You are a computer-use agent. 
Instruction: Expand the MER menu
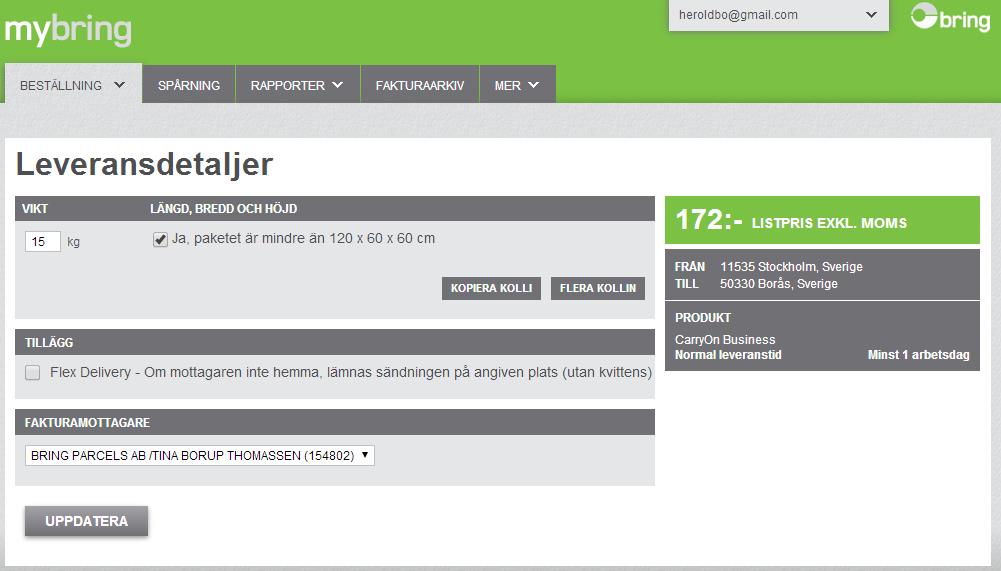517,85
